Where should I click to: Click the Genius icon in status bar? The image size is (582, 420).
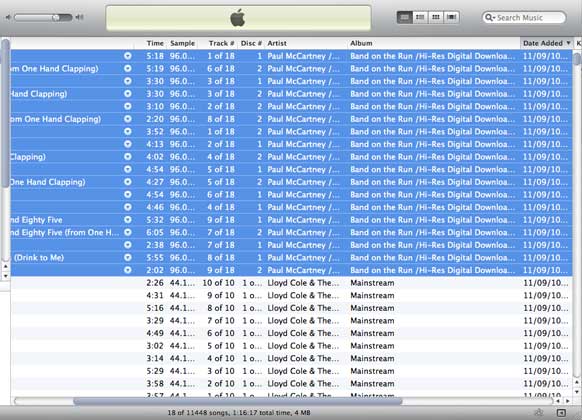click(x=539, y=413)
